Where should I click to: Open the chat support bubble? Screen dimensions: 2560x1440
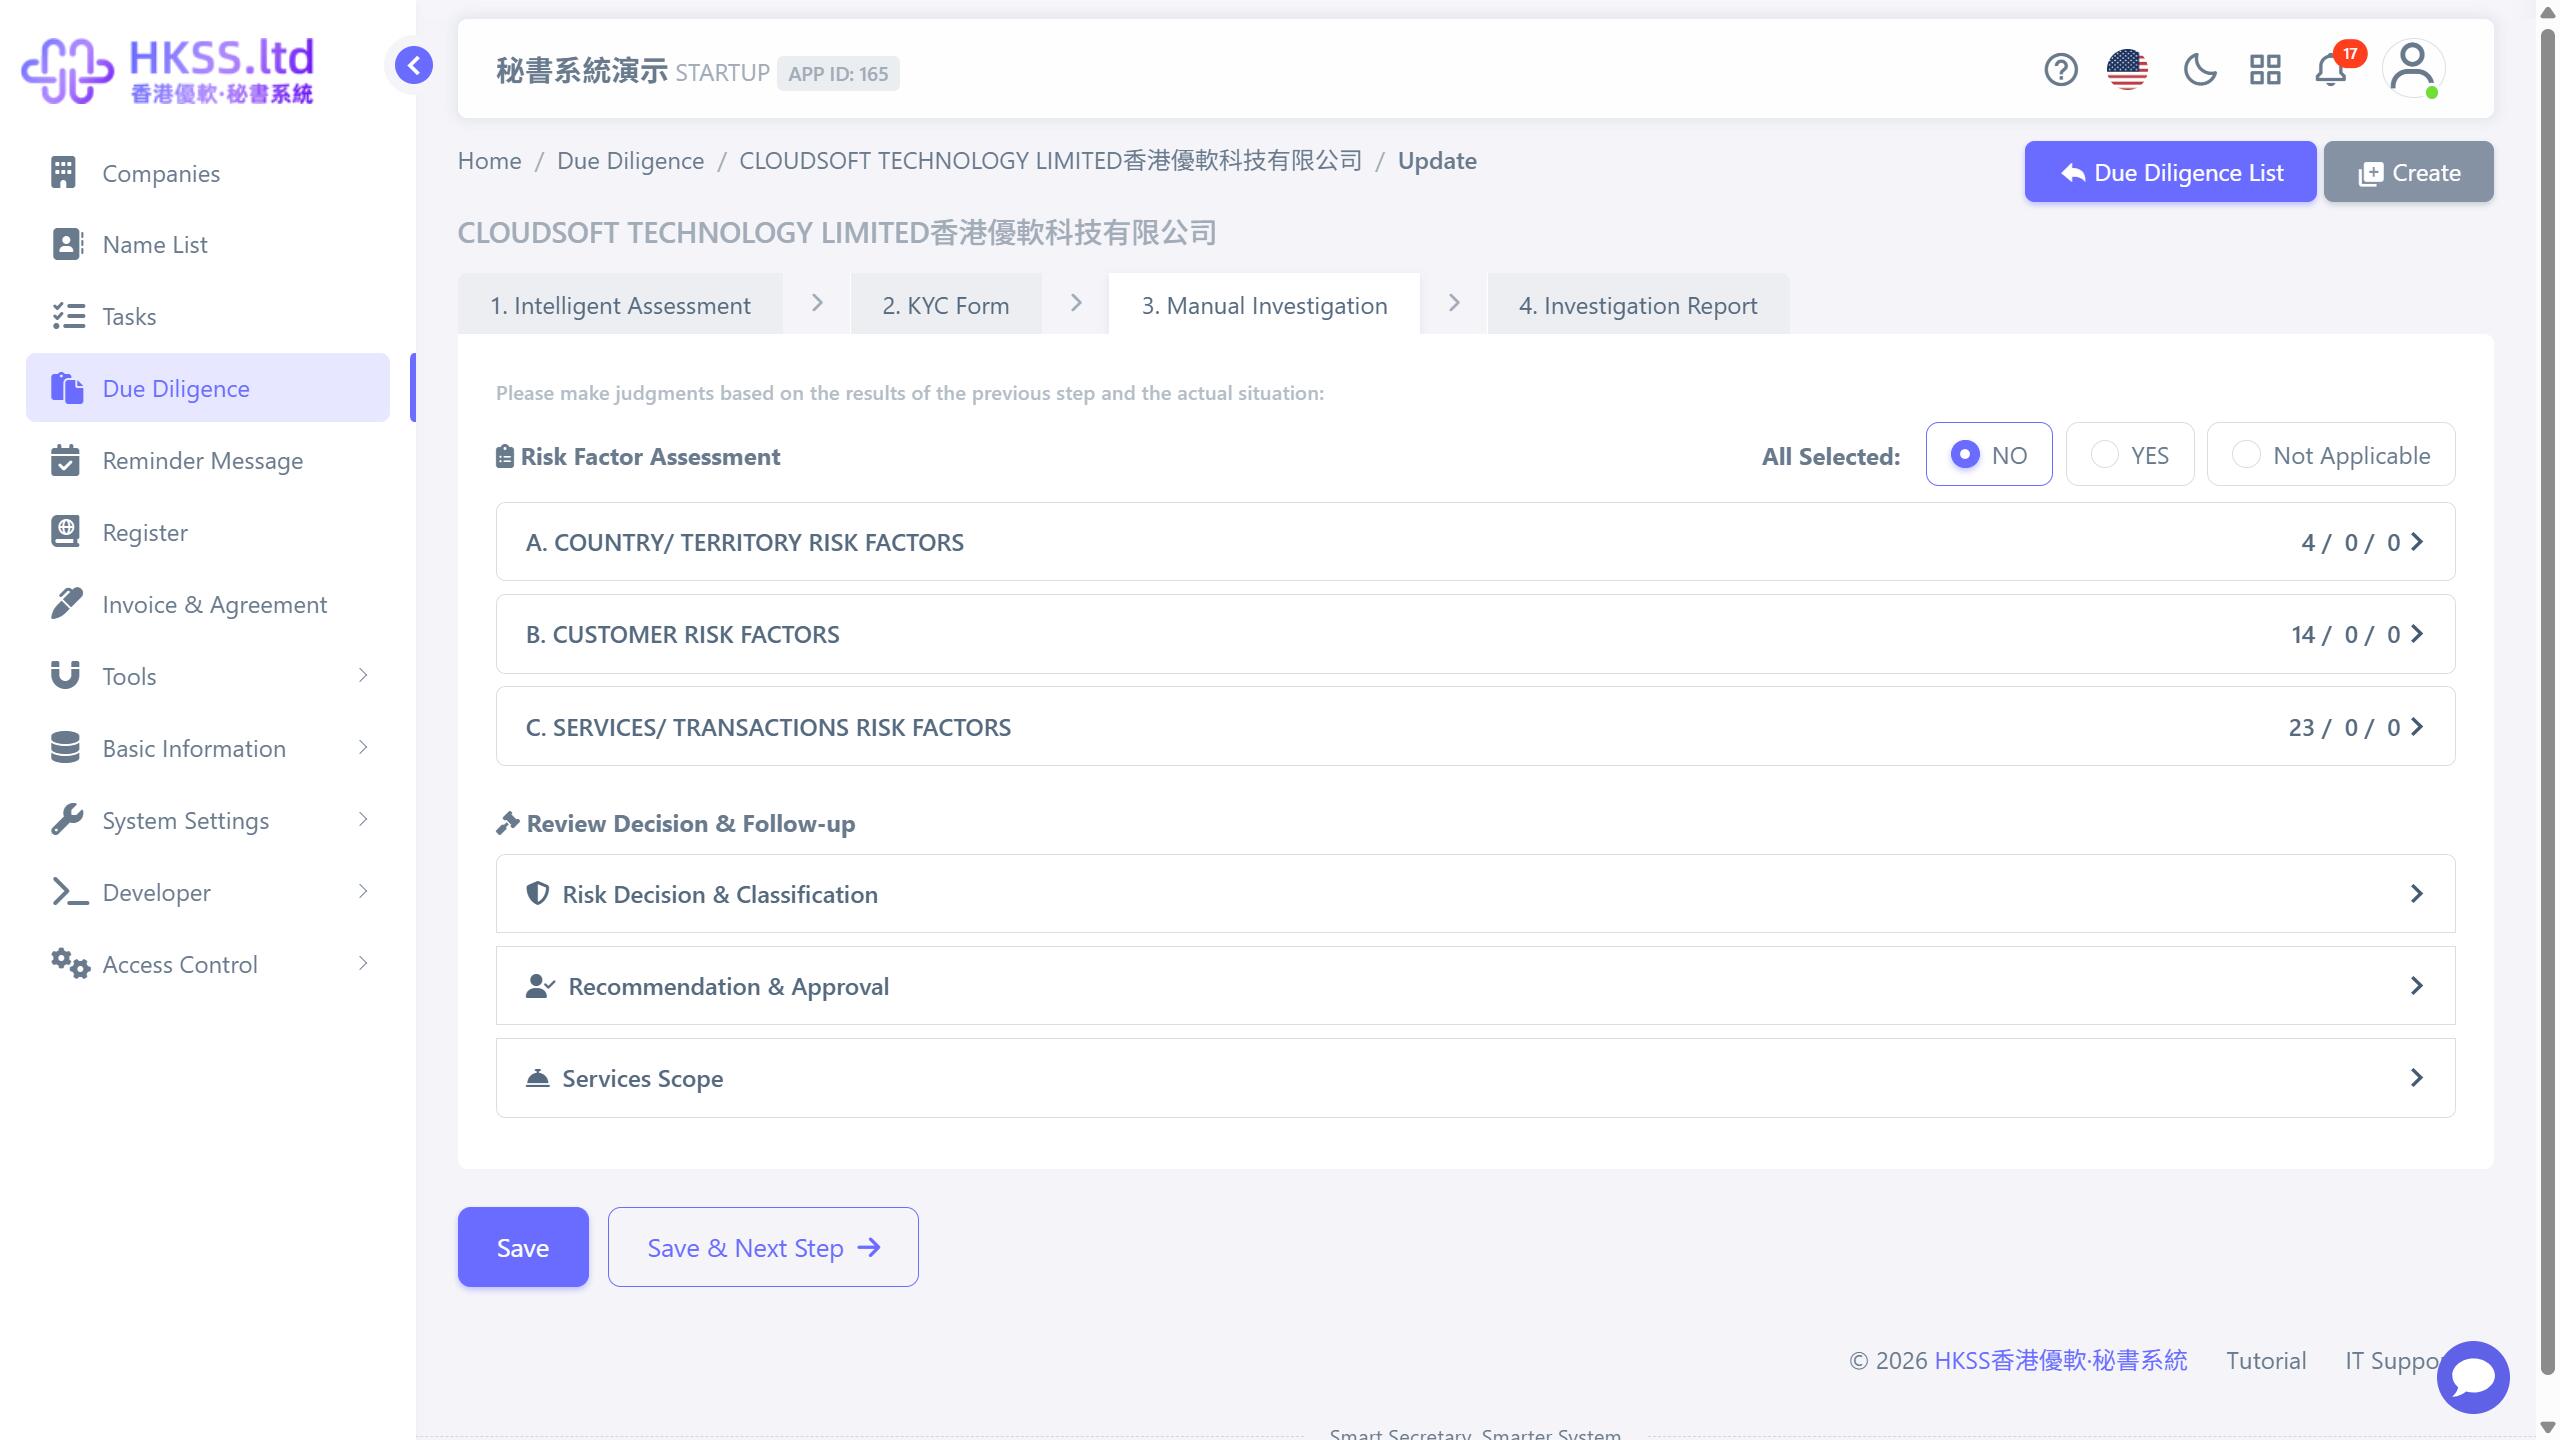(2473, 1377)
